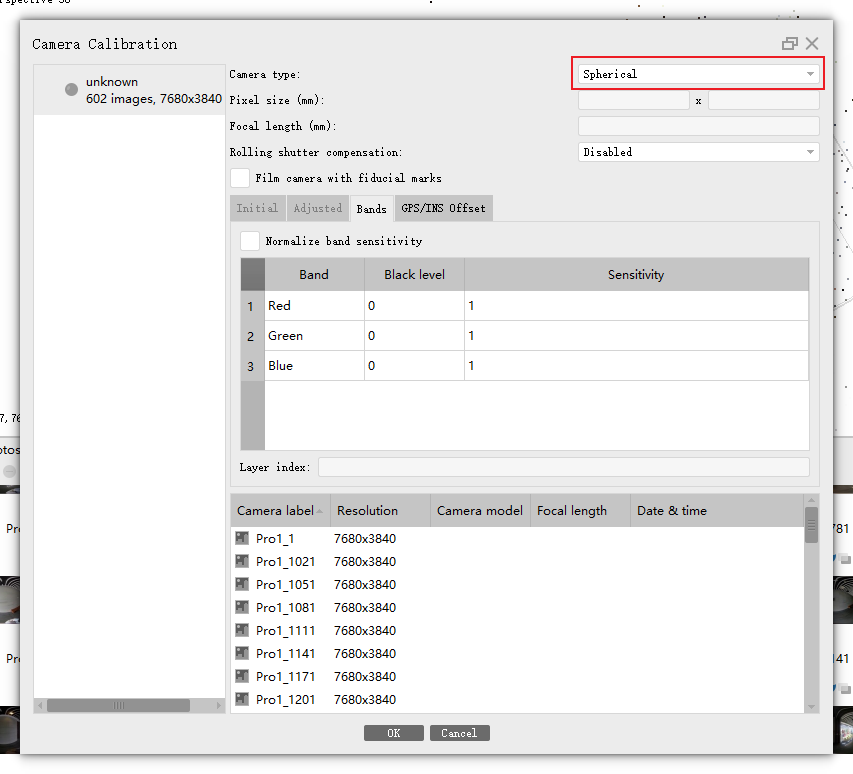853x774 pixels.
Task: Click the first Pixel size input field
Action: tap(634, 100)
